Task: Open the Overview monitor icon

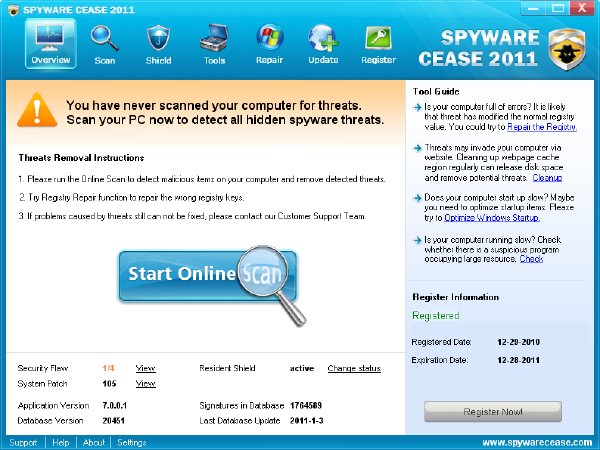Action: [51, 44]
